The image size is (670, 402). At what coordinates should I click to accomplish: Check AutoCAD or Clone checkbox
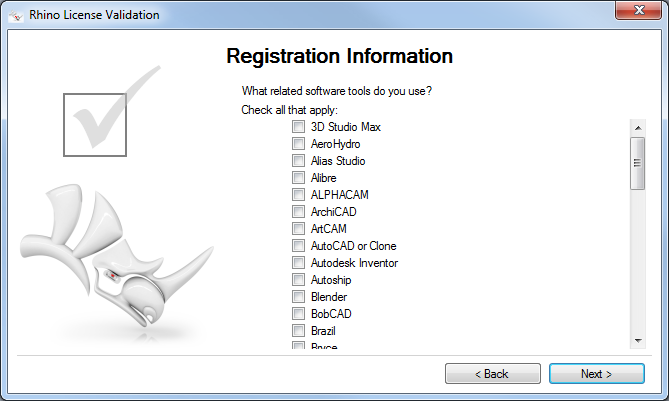(x=298, y=246)
